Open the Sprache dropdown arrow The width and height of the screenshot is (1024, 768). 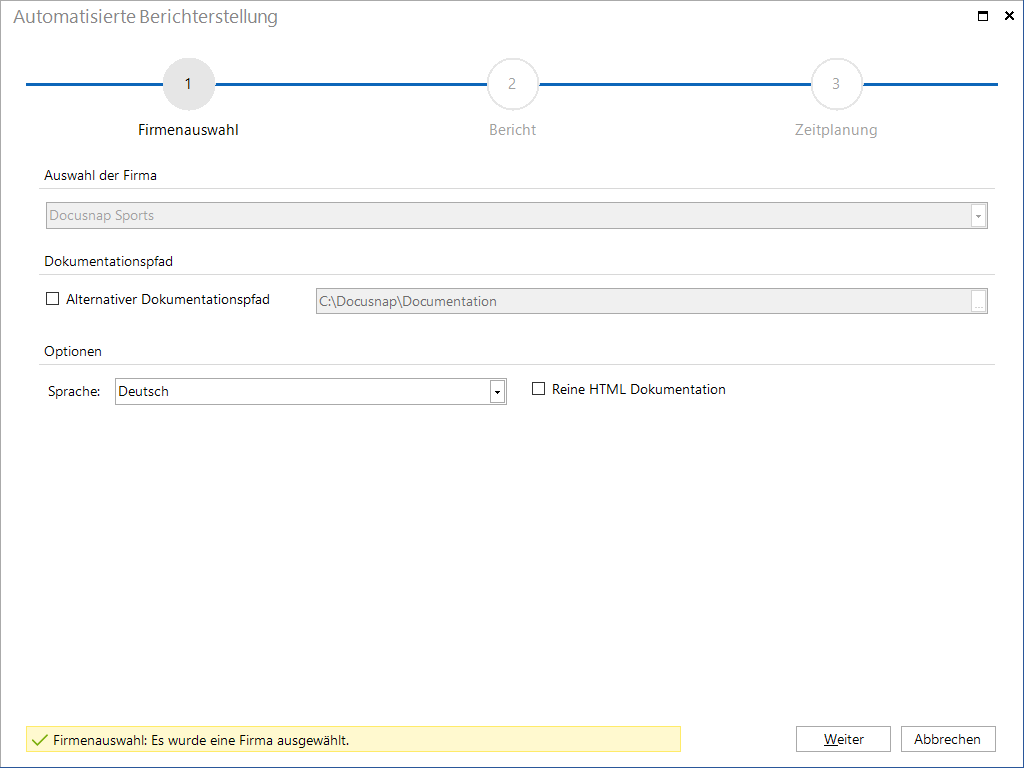498,392
